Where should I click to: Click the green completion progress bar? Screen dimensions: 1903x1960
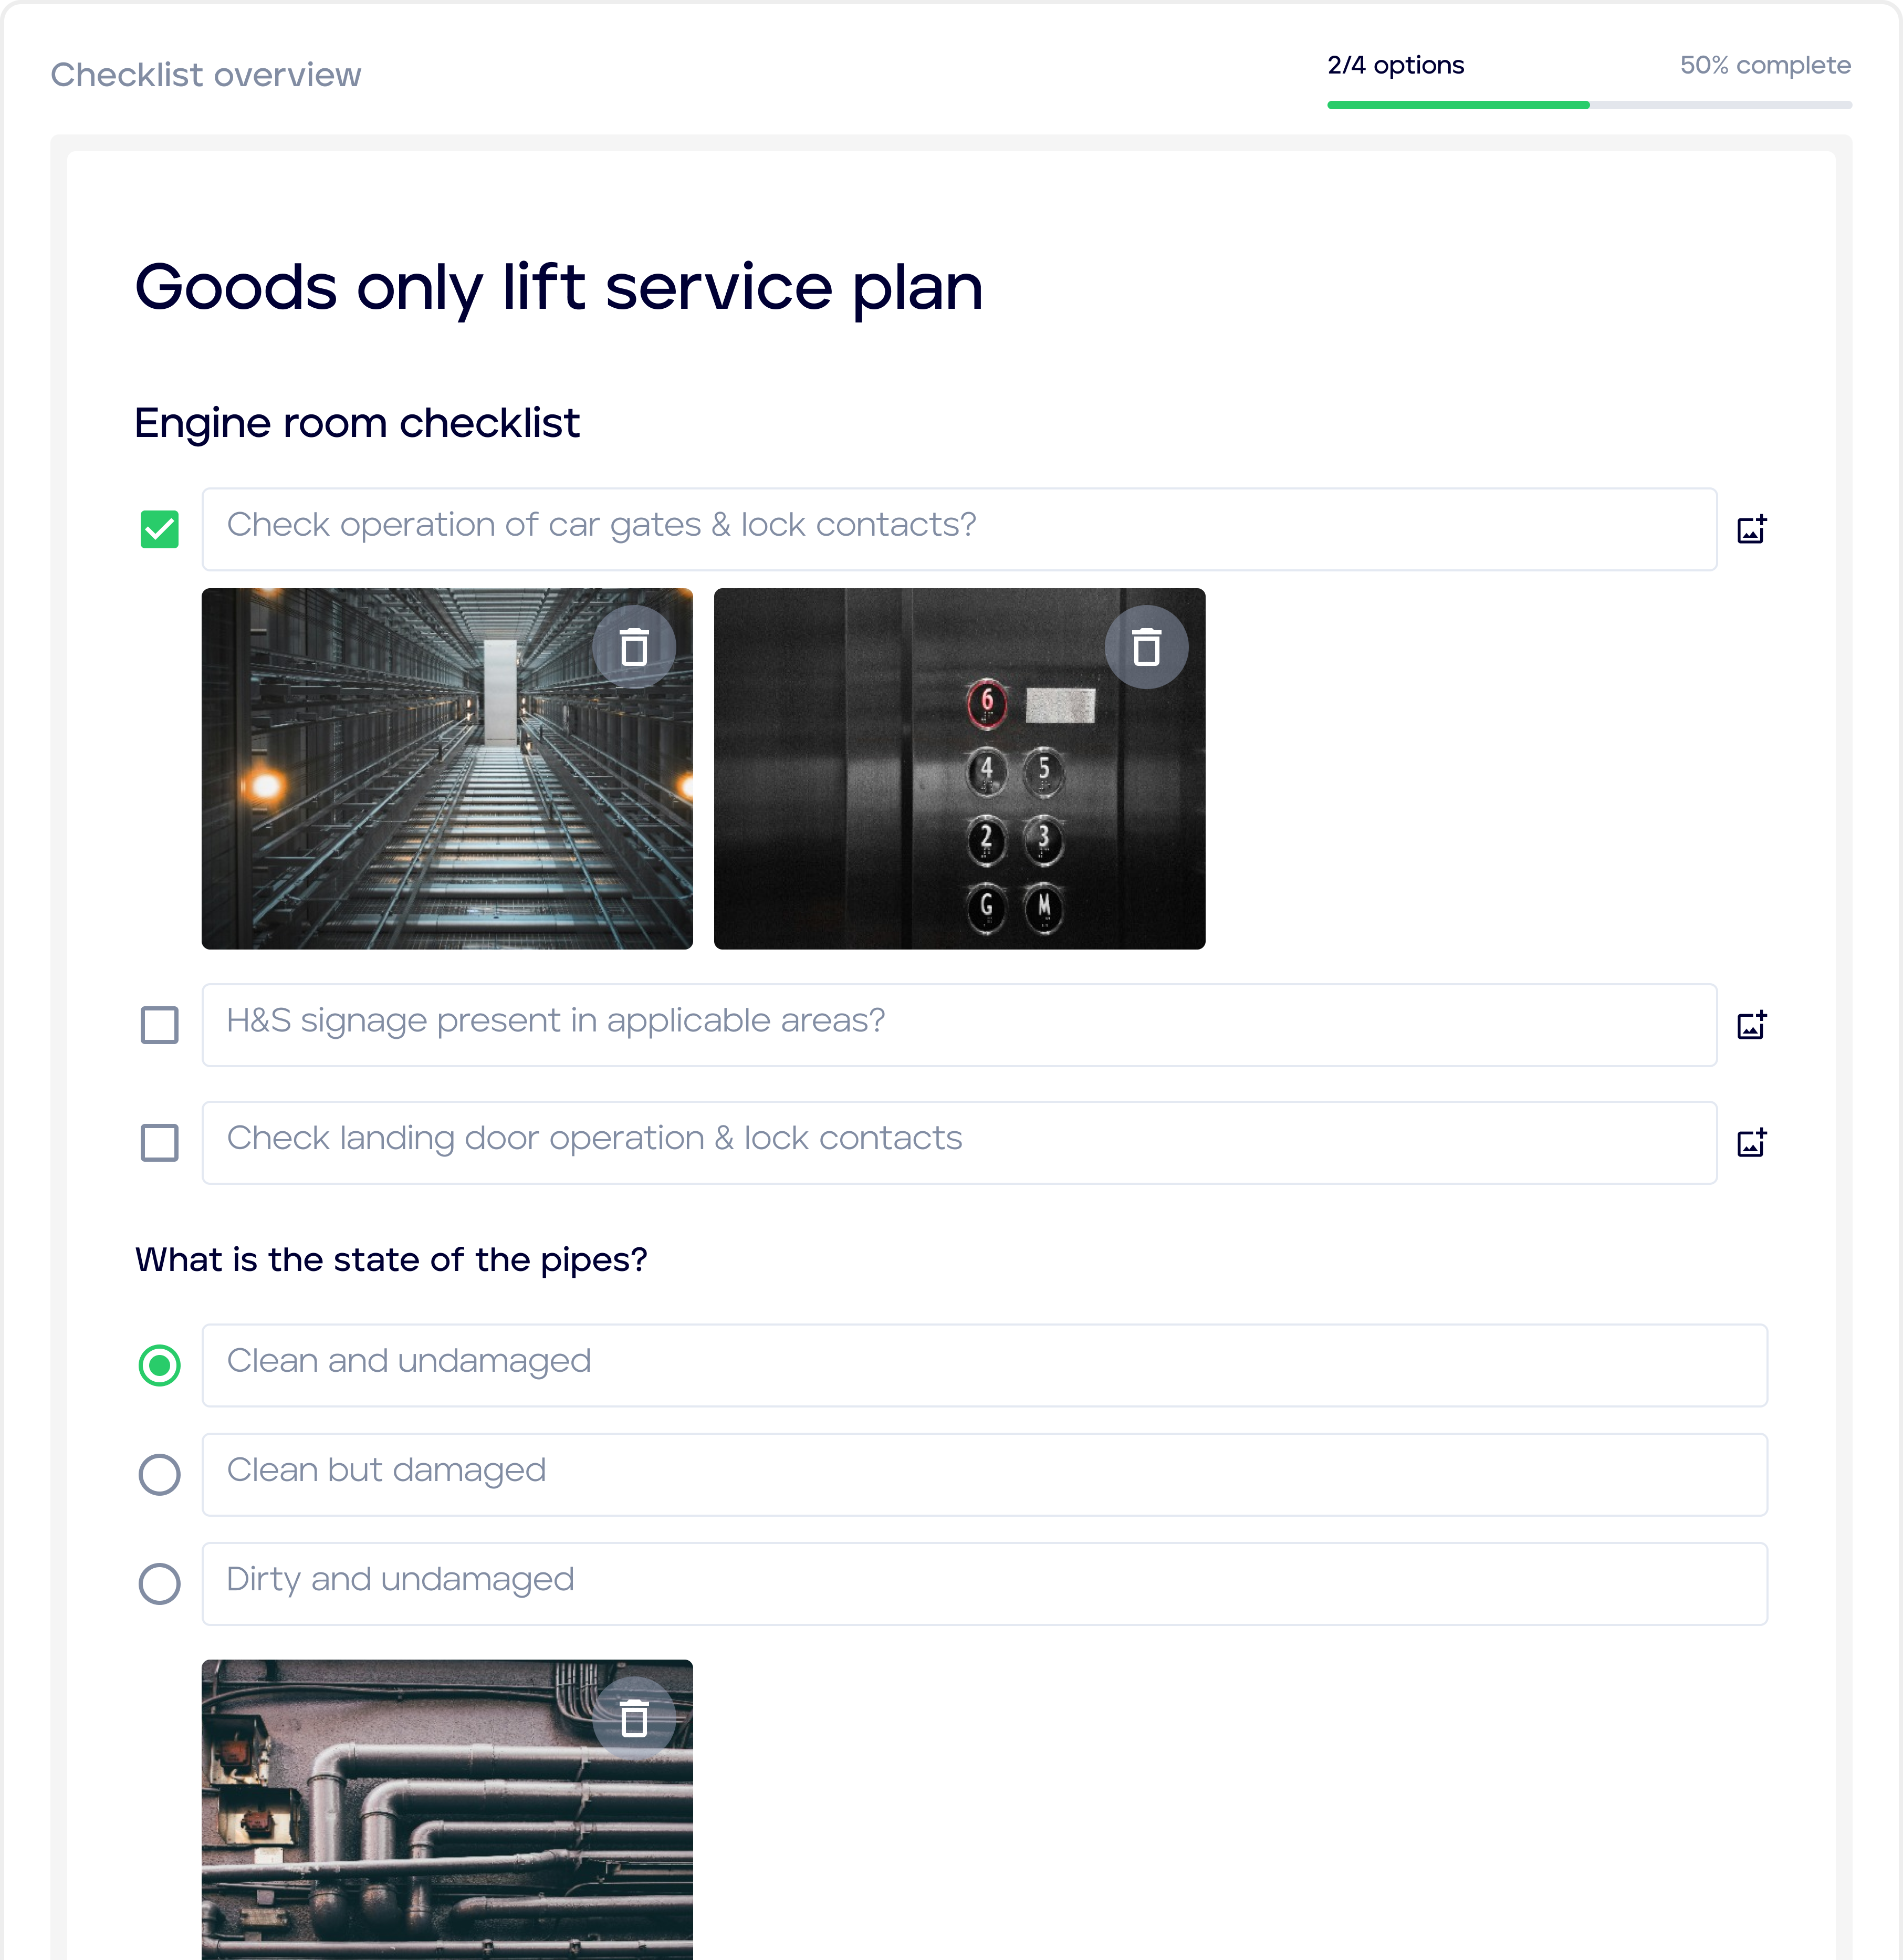[x=1458, y=105]
